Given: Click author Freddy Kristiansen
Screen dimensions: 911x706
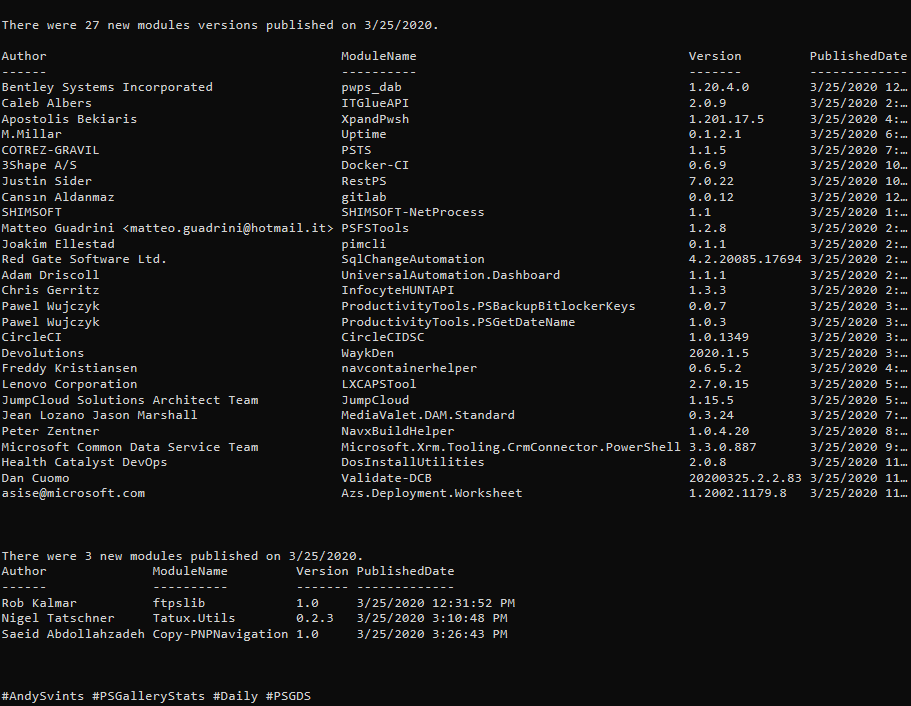Looking at the screenshot, I should click(69, 368).
